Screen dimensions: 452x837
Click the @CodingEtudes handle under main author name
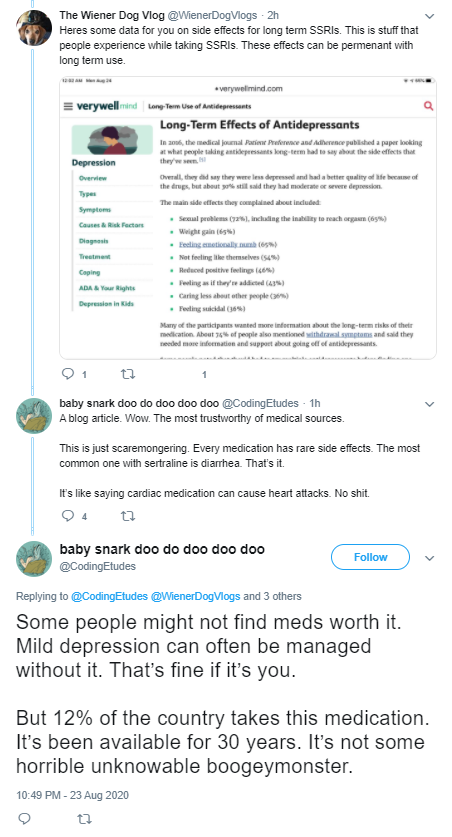click(x=97, y=566)
